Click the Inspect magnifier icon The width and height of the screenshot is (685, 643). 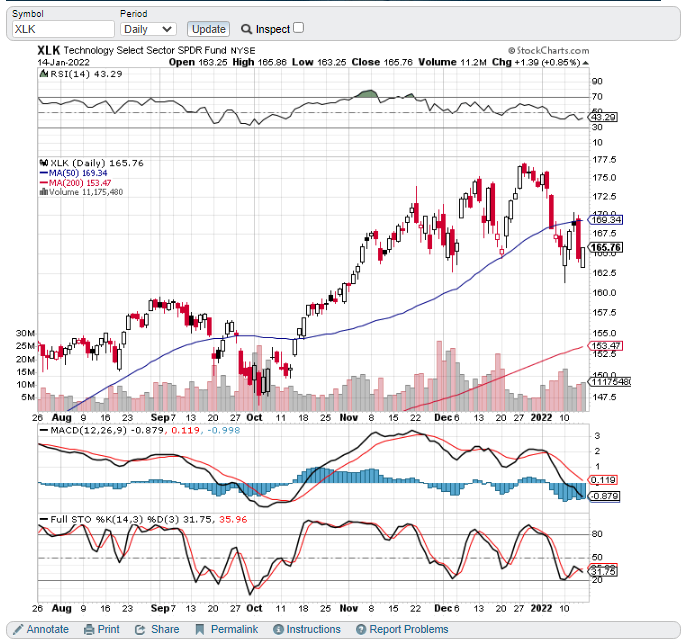246,29
